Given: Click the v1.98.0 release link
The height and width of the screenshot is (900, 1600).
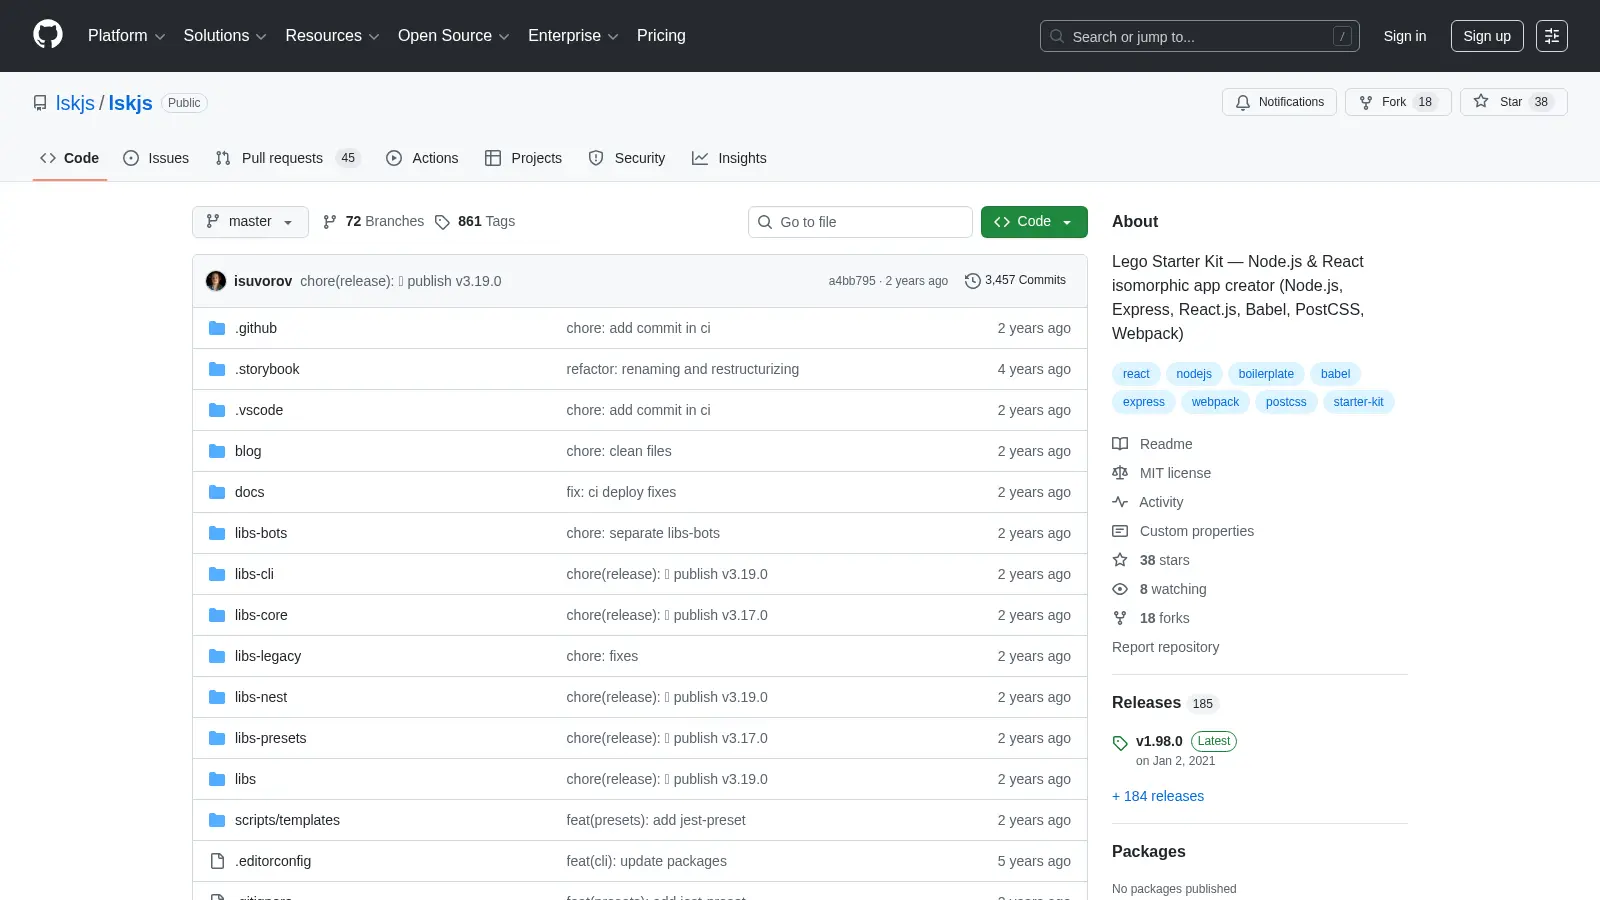Looking at the screenshot, I should (1159, 741).
